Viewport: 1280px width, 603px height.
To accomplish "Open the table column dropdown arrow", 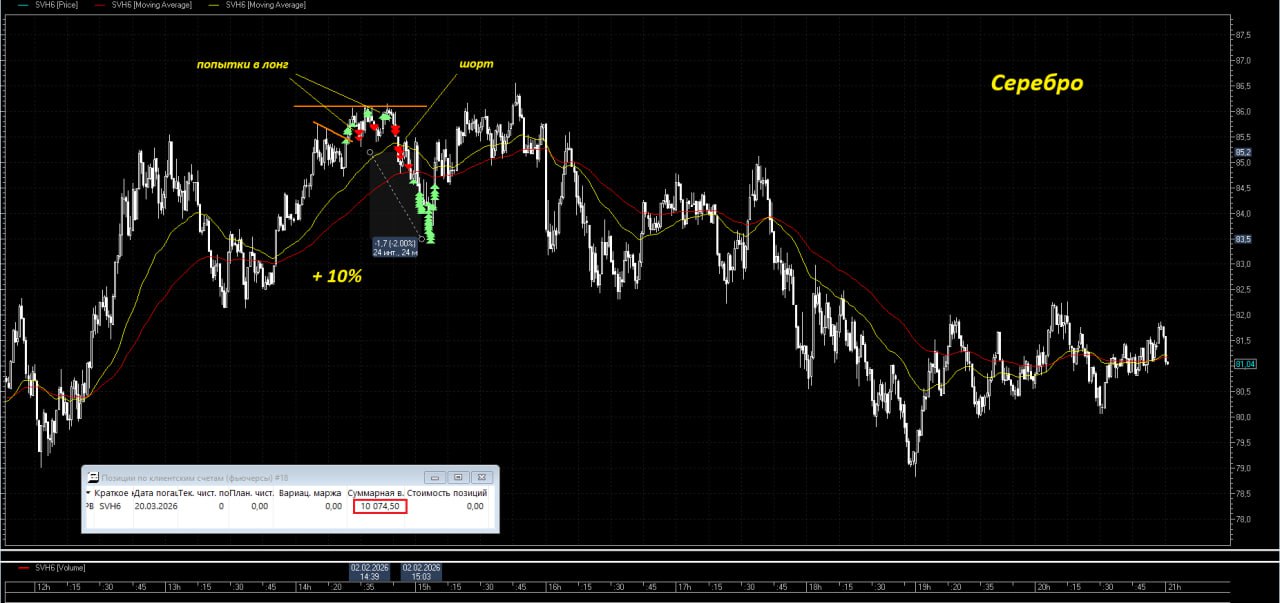I will (88, 493).
